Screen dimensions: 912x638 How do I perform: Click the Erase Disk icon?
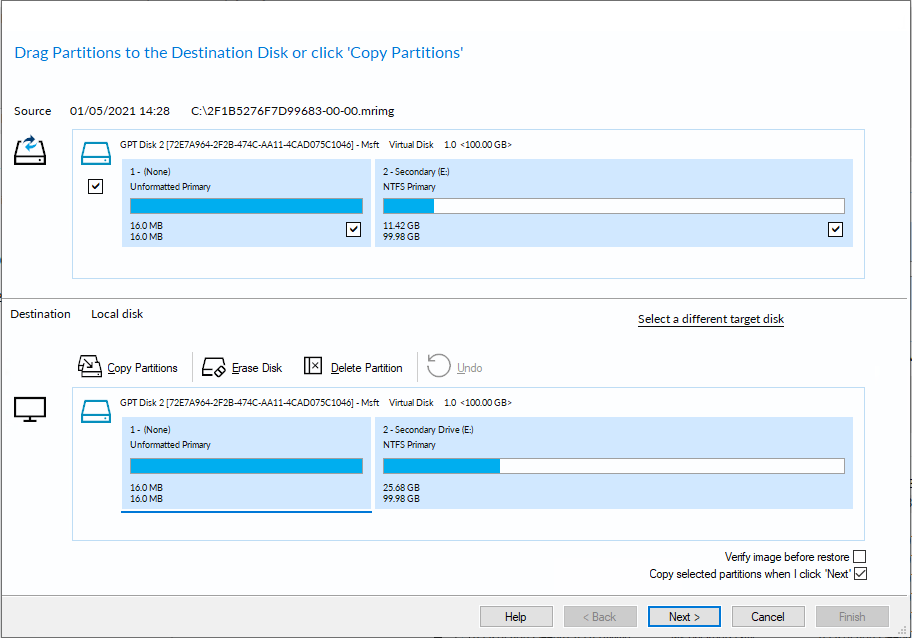click(x=214, y=367)
